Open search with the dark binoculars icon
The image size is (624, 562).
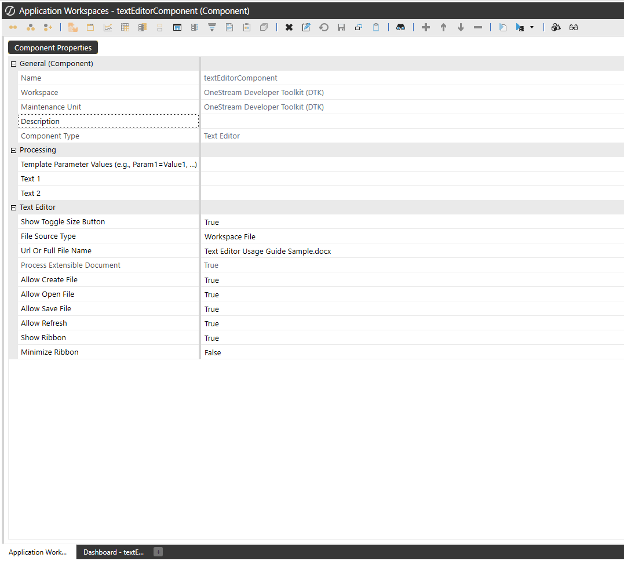pyautogui.click(x=401, y=27)
